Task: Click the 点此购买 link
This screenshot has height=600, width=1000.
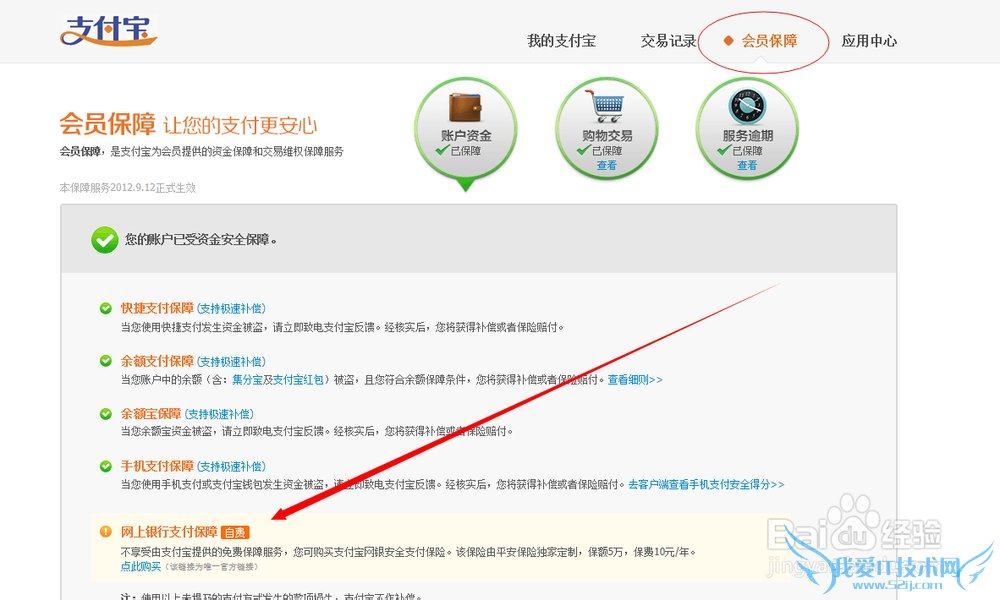Action: tap(140, 566)
